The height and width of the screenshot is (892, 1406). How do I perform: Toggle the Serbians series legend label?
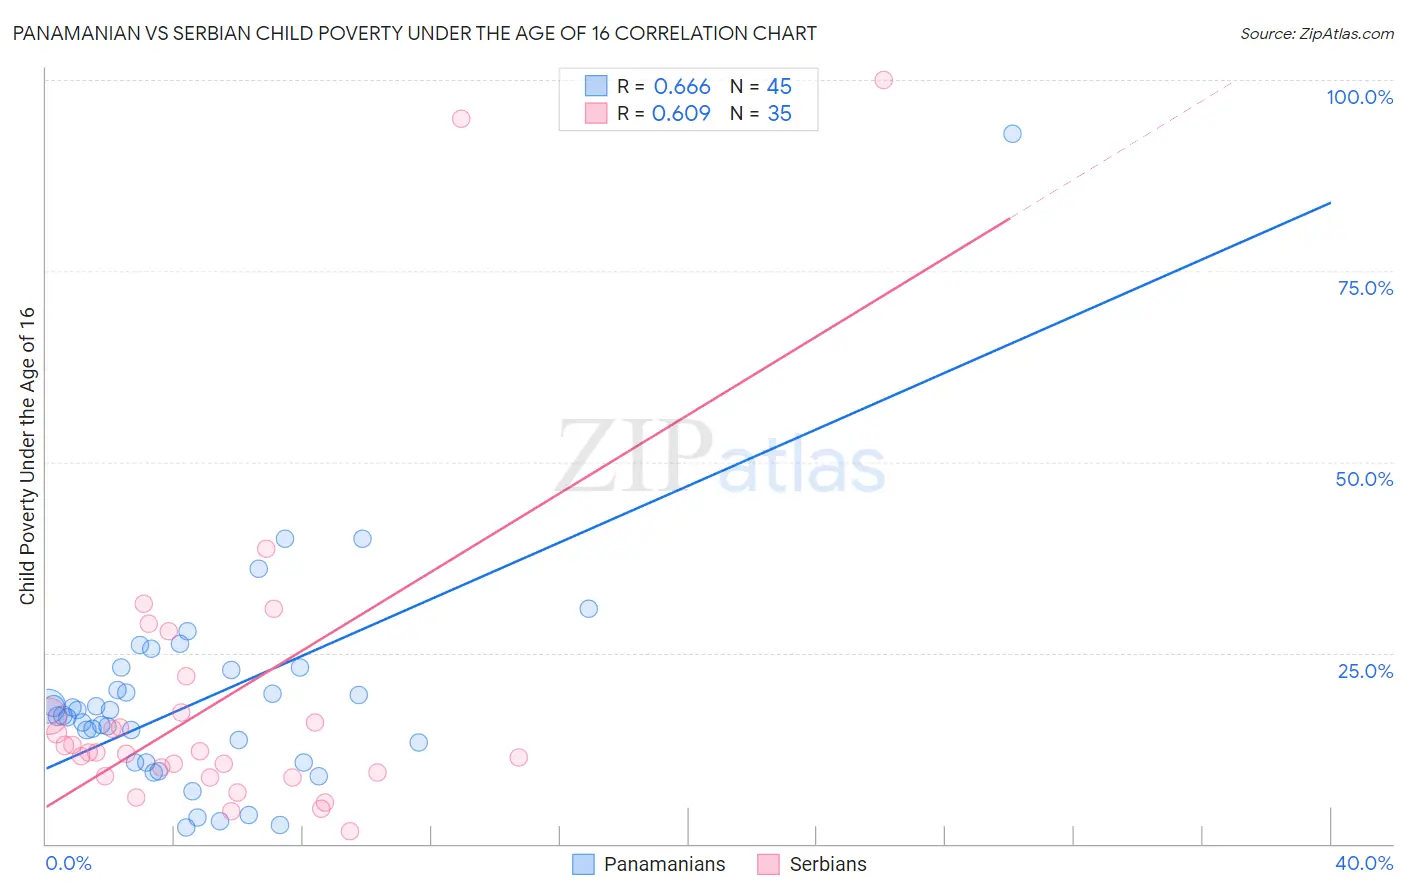click(828, 864)
